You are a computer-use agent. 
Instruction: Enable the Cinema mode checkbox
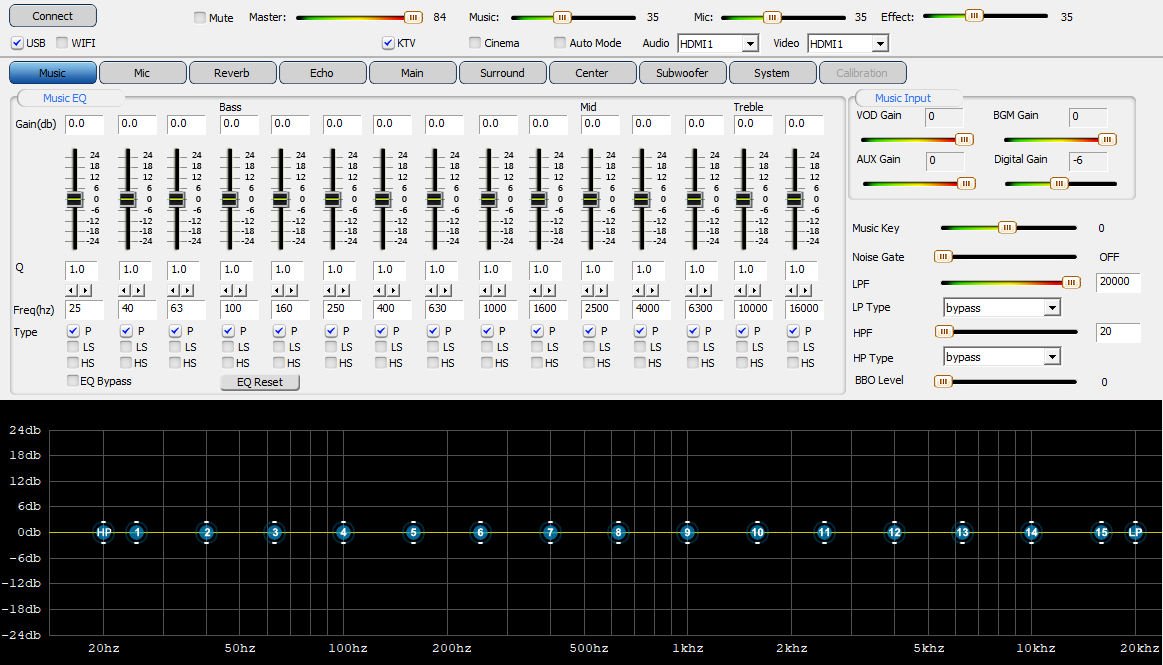(475, 43)
